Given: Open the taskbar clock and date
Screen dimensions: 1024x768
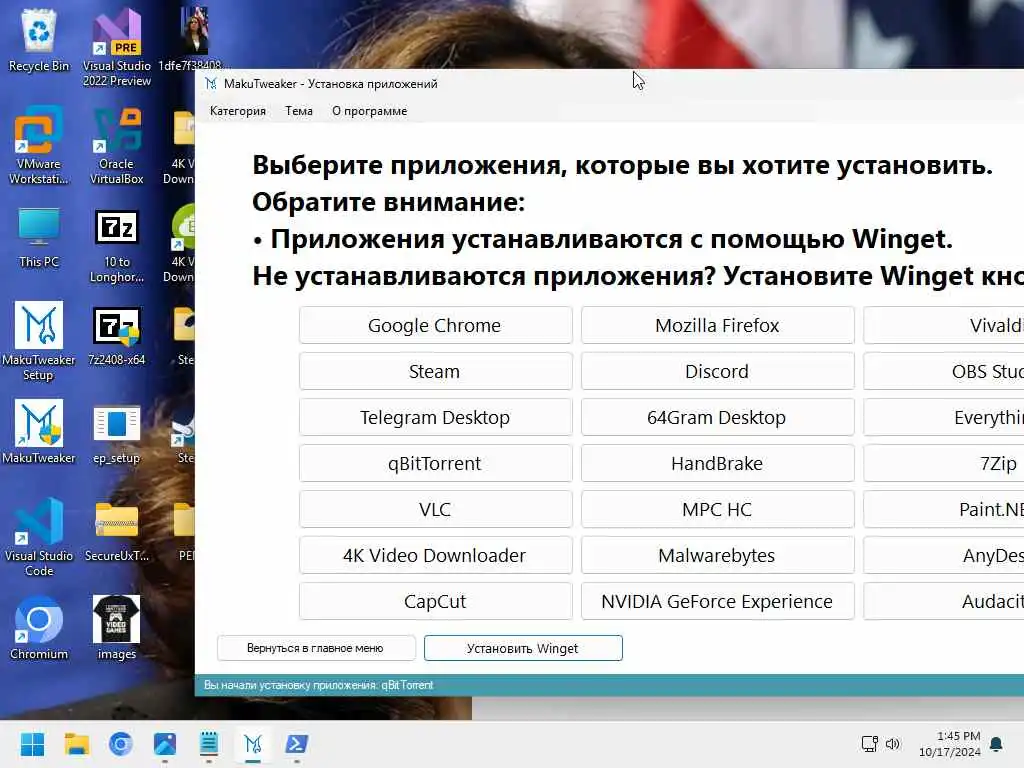Looking at the screenshot, I should (950, 744).
